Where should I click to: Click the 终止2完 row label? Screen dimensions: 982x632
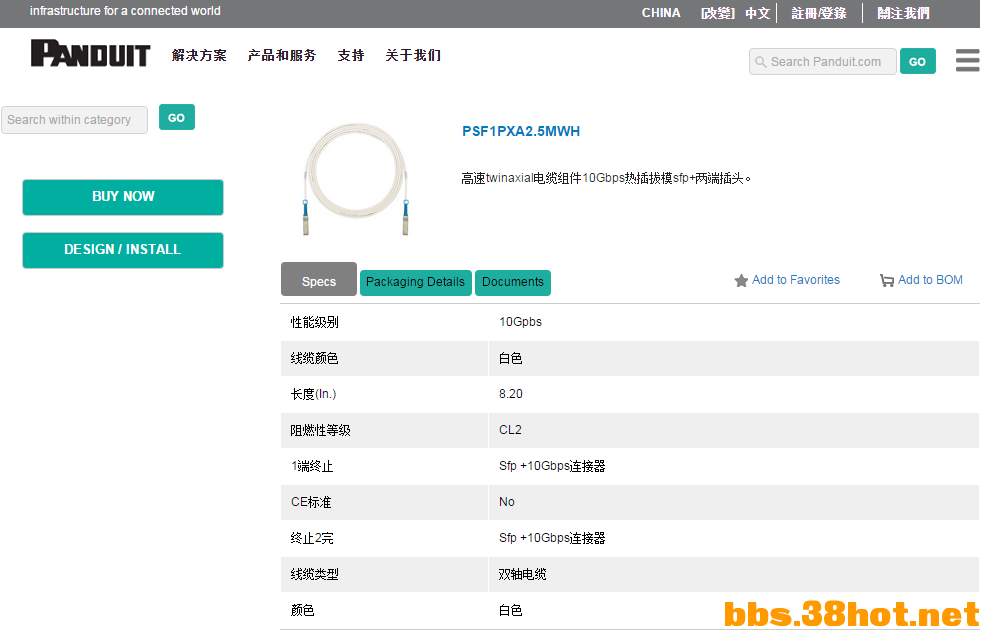312,538
